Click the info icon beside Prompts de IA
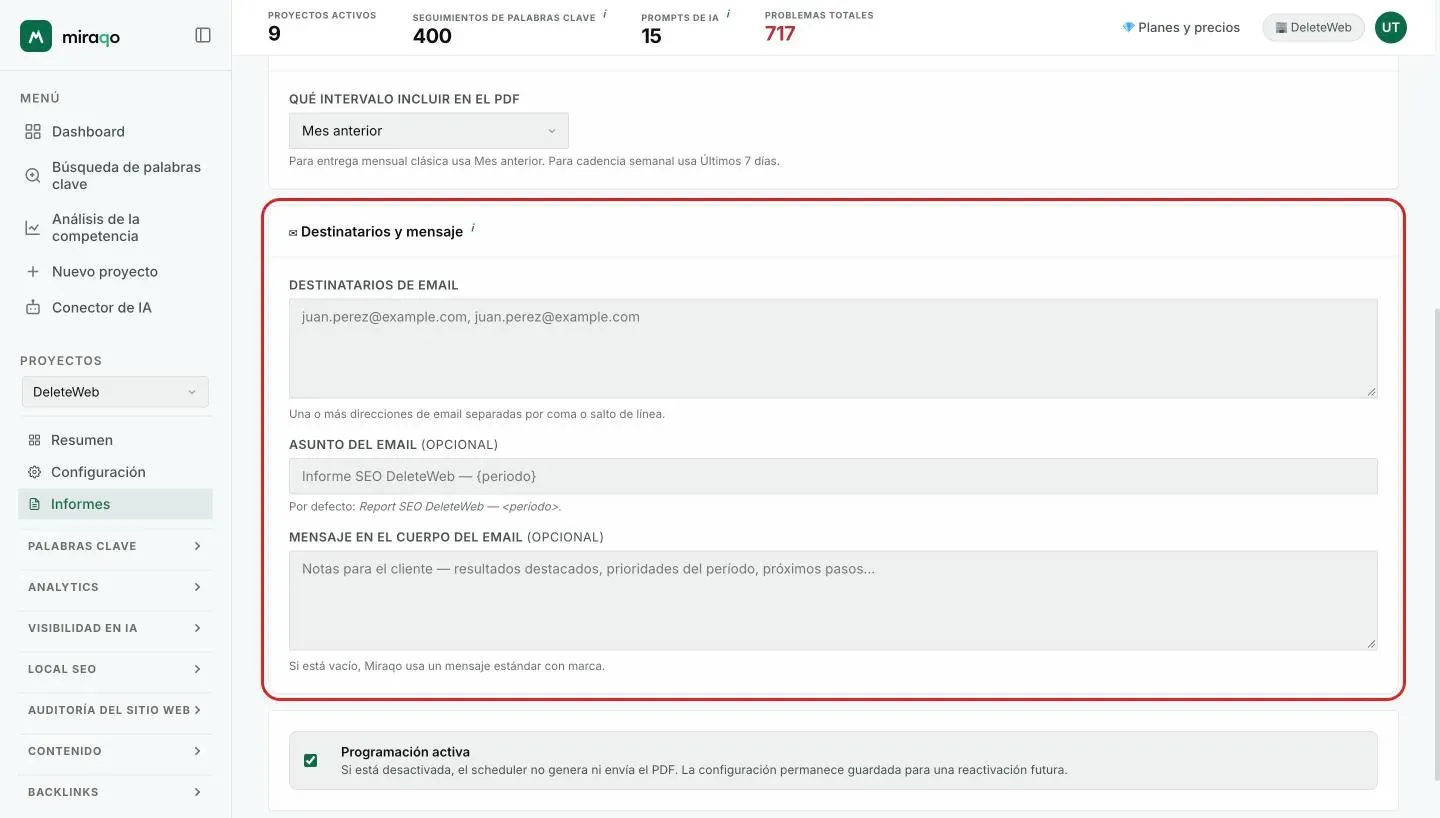This screenshot has height=818, width=1440. (728, 14)
